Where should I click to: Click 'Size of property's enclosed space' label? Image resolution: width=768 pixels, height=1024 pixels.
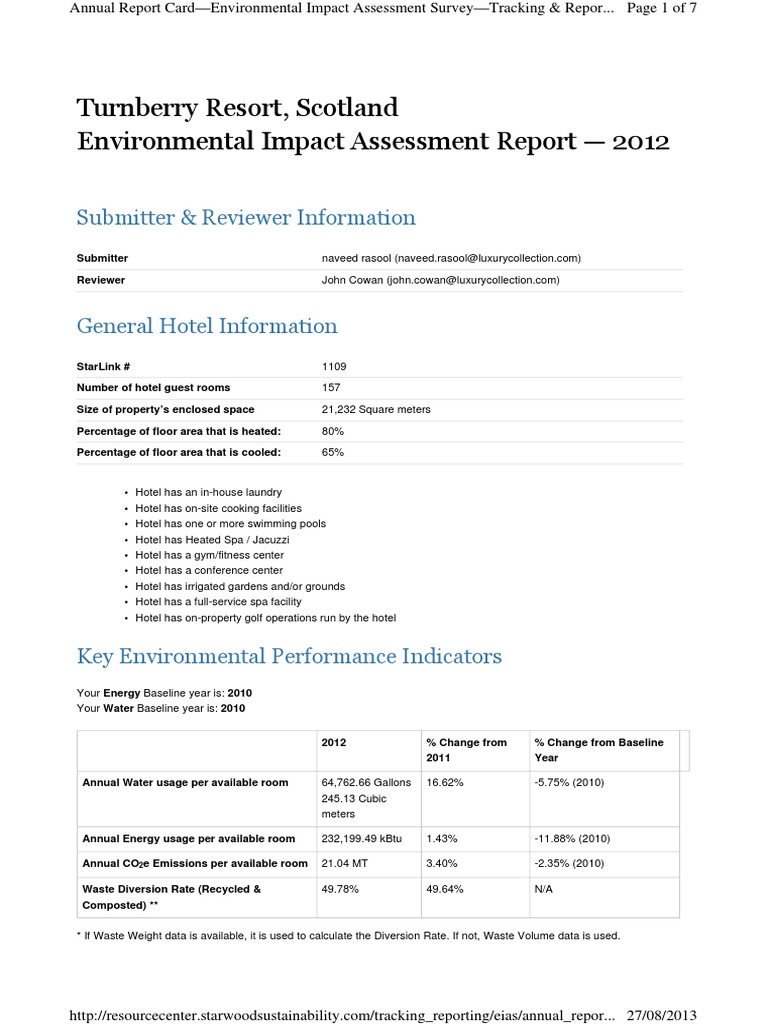point(165,409)
